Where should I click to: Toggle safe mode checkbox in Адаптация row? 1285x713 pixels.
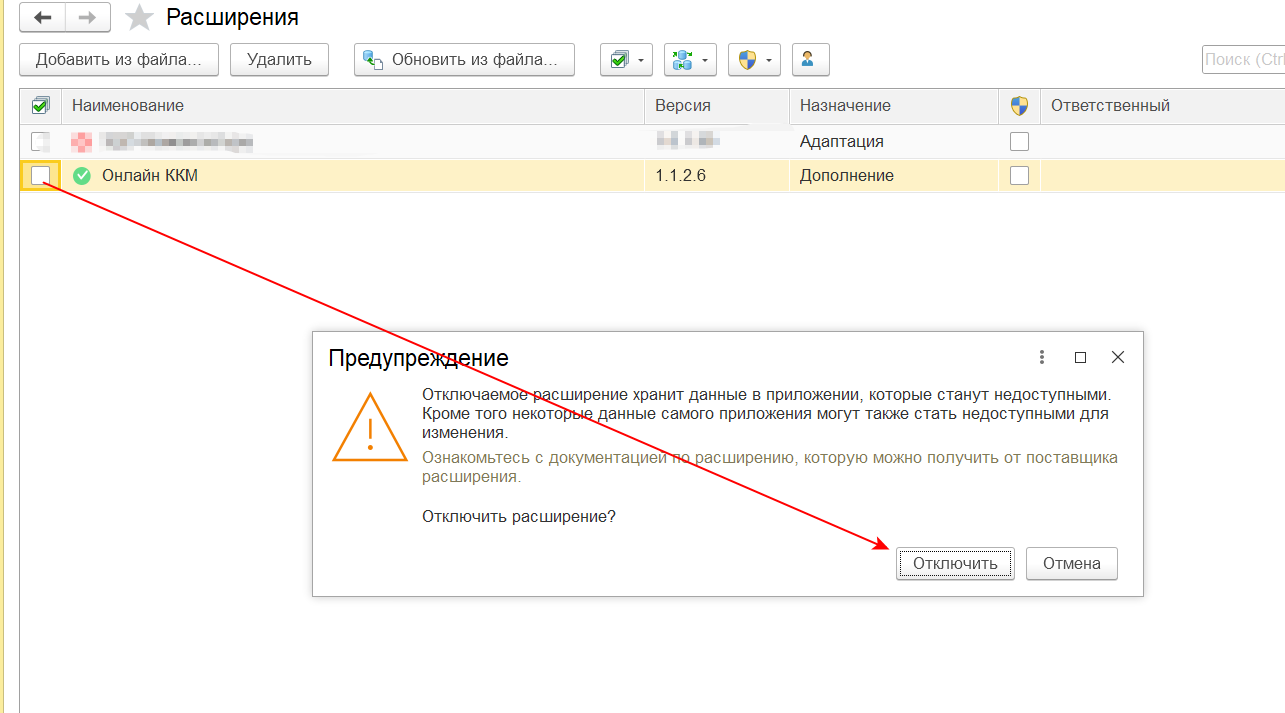pyautogui.click(x=1019, y=142)
